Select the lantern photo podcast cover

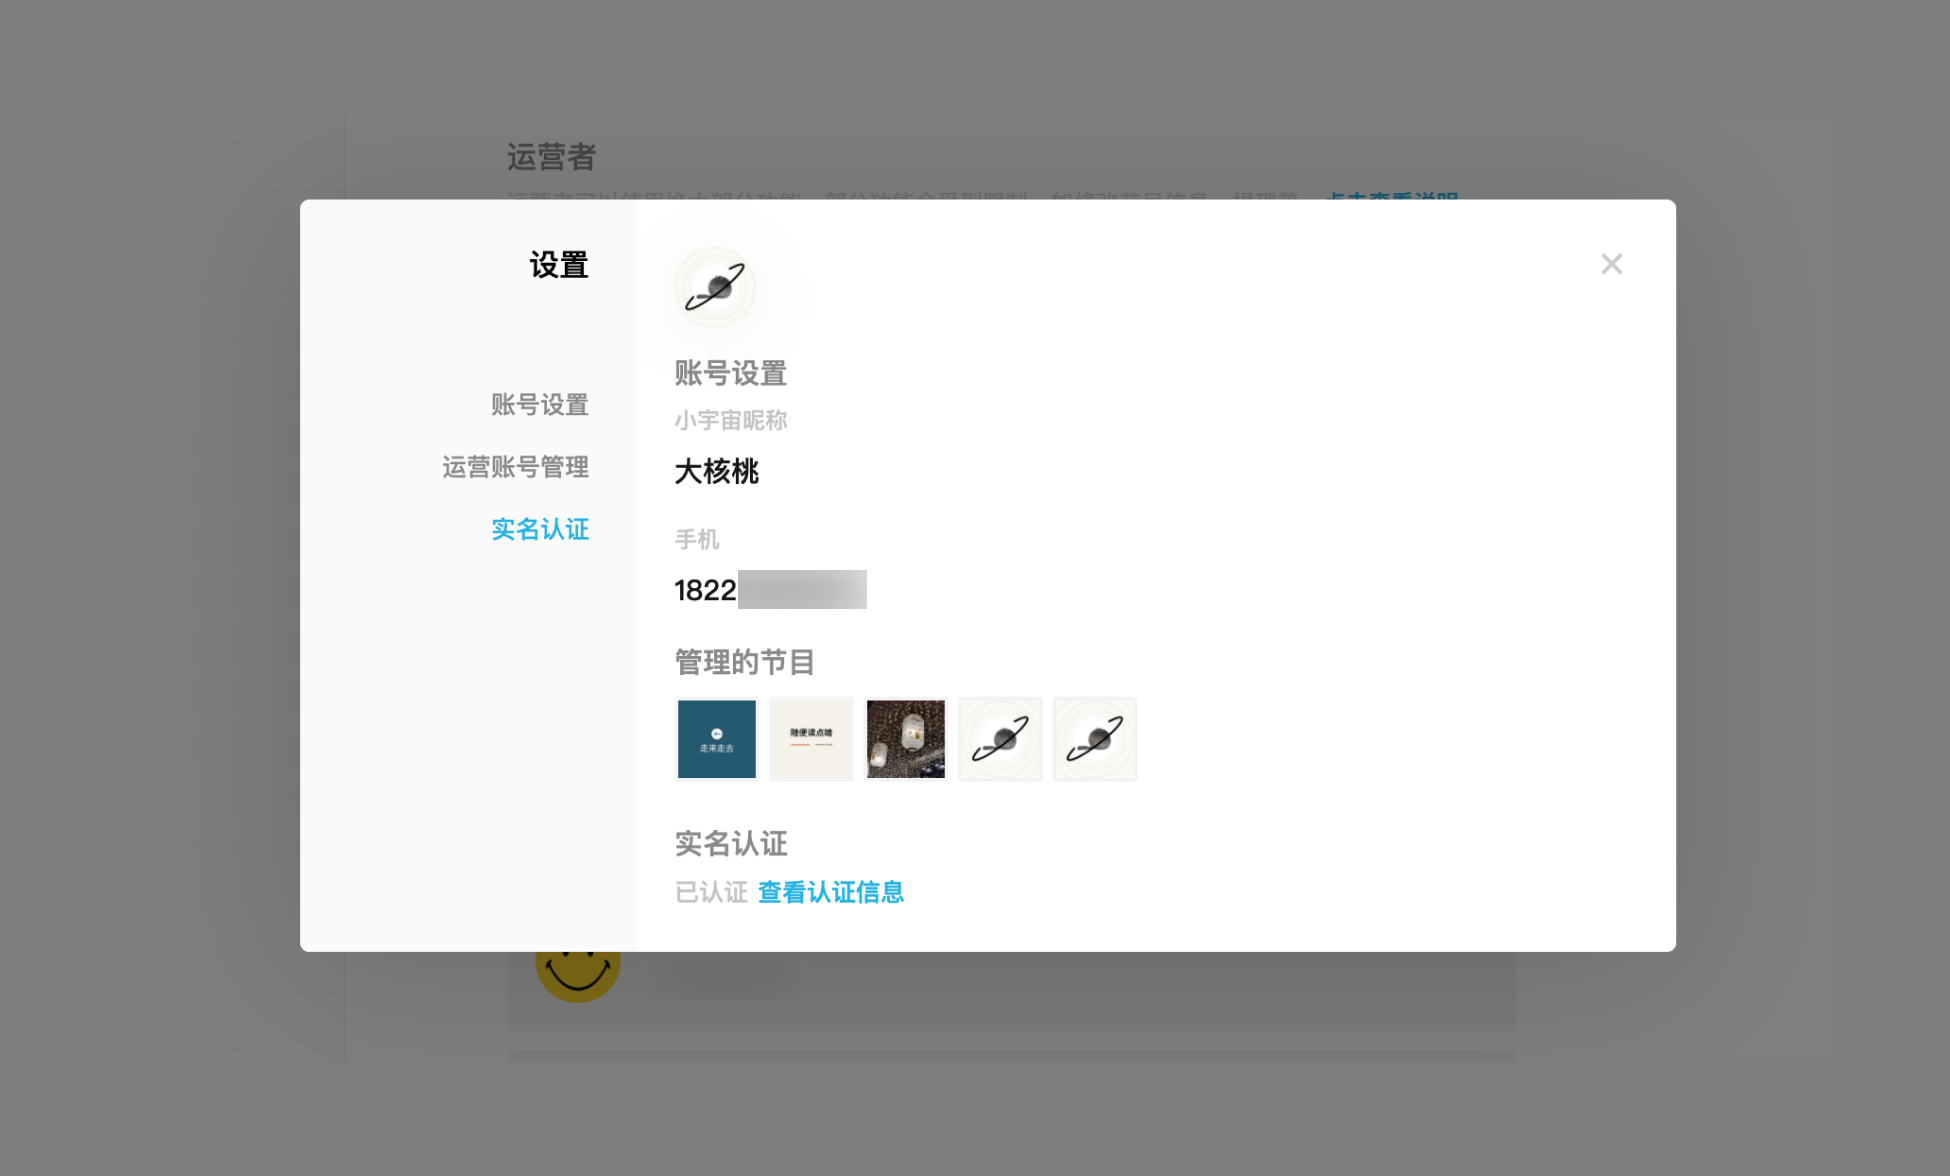click(x=906, y=739)
